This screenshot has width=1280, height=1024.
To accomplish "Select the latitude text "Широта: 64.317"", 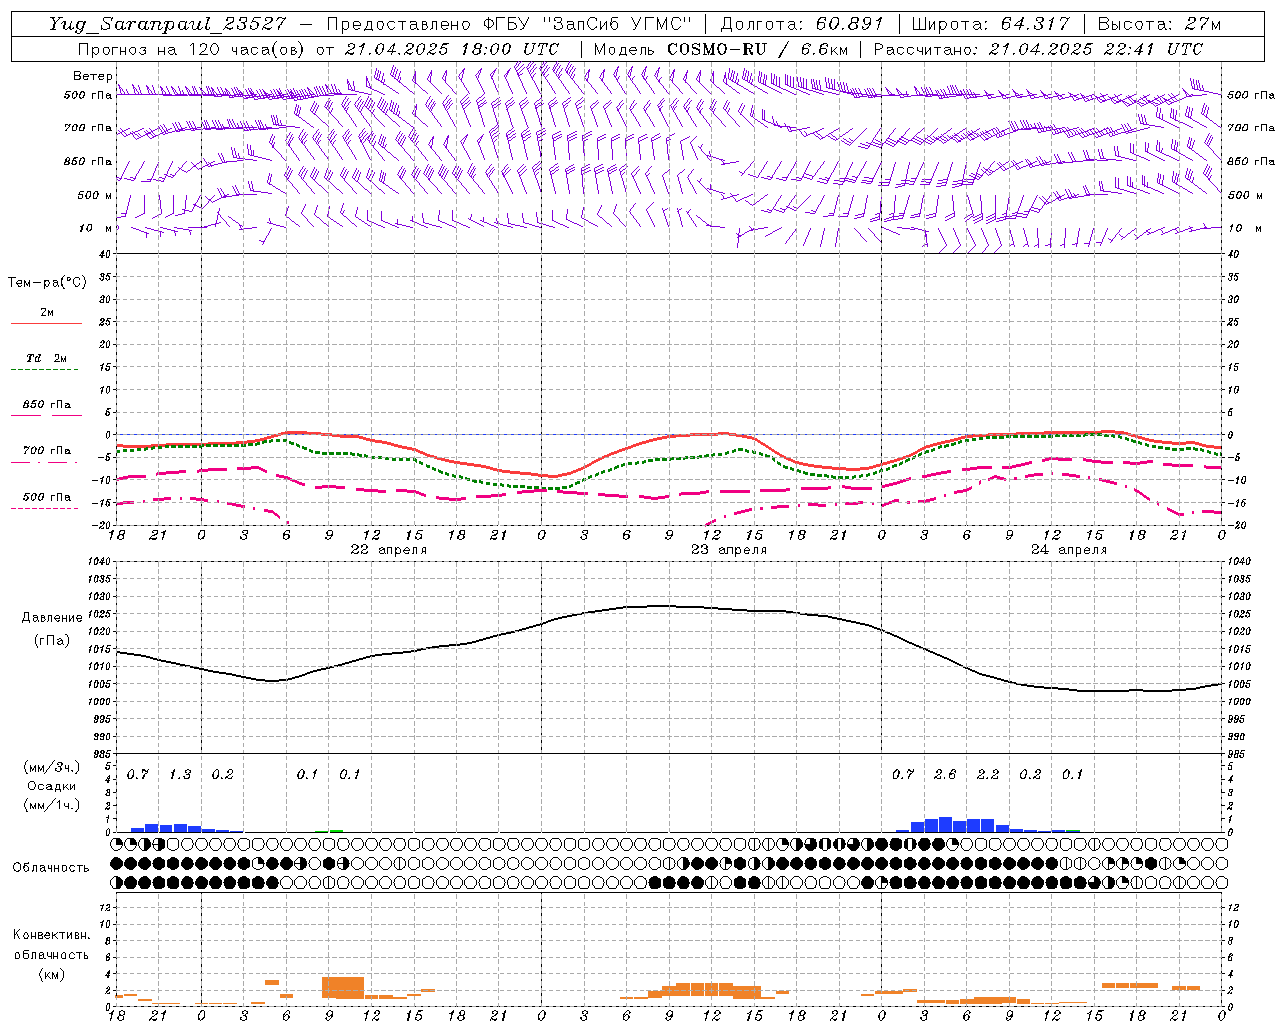I will tap(991, 23).
